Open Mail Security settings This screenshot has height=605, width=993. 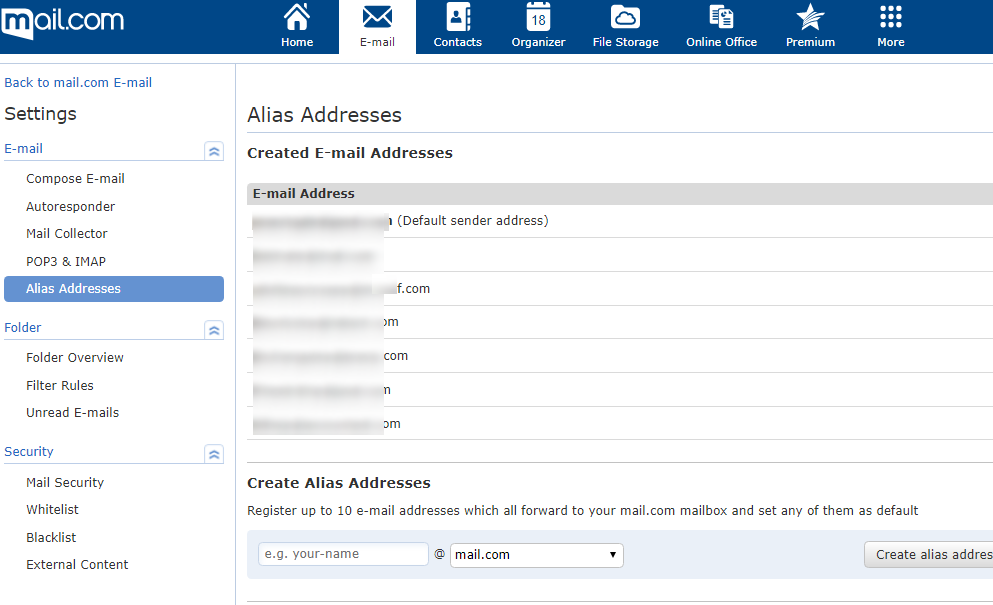click(x=65, y=483)
